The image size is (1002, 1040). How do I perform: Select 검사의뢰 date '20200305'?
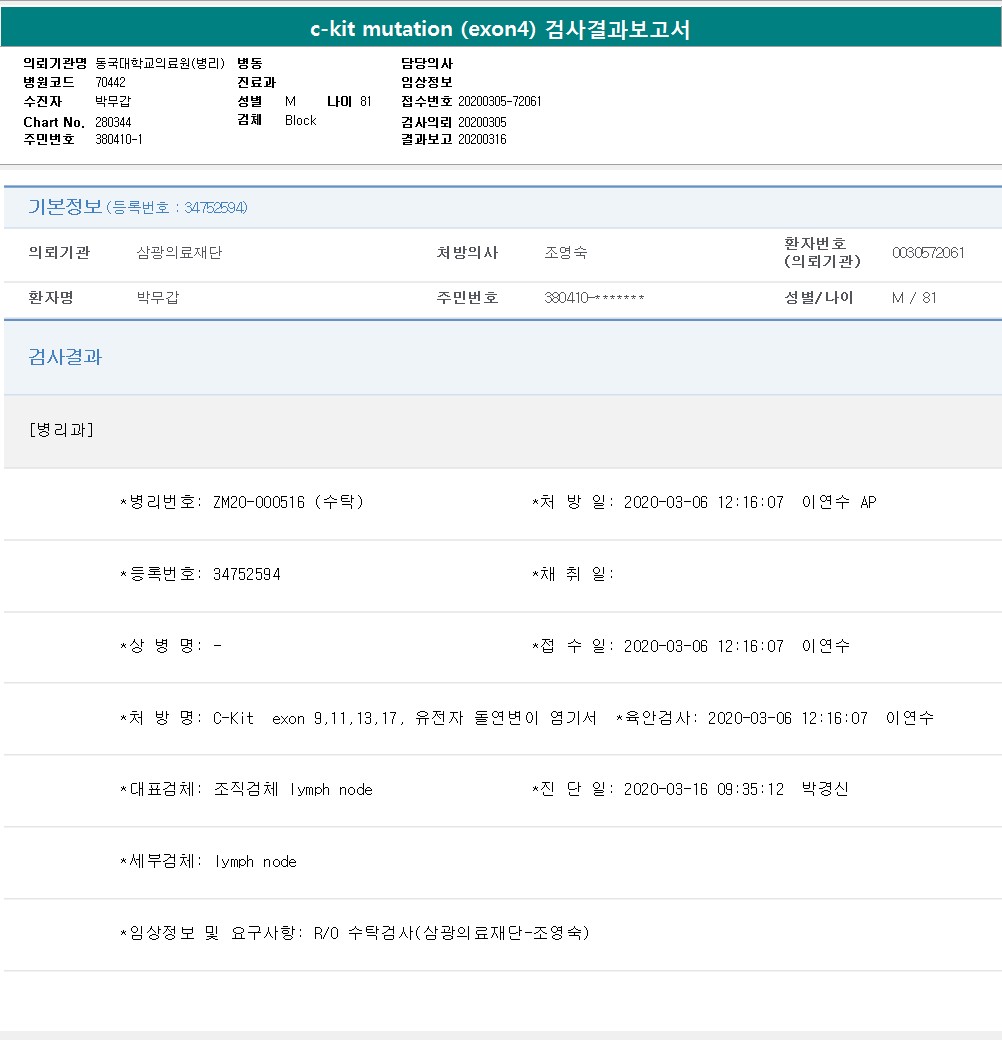[482, 123]
